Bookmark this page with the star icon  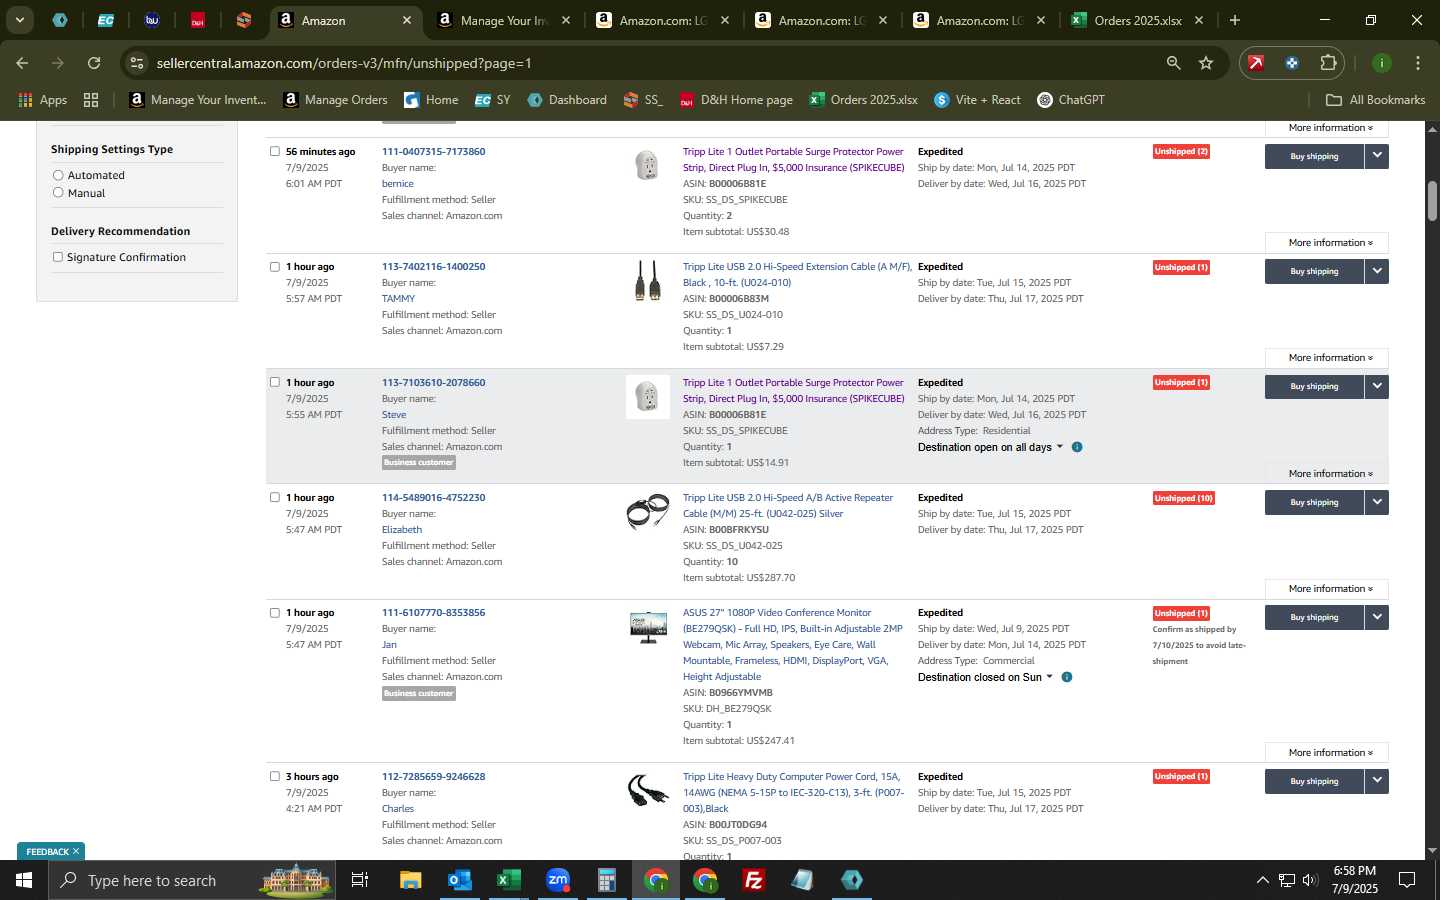(1206, 63)
